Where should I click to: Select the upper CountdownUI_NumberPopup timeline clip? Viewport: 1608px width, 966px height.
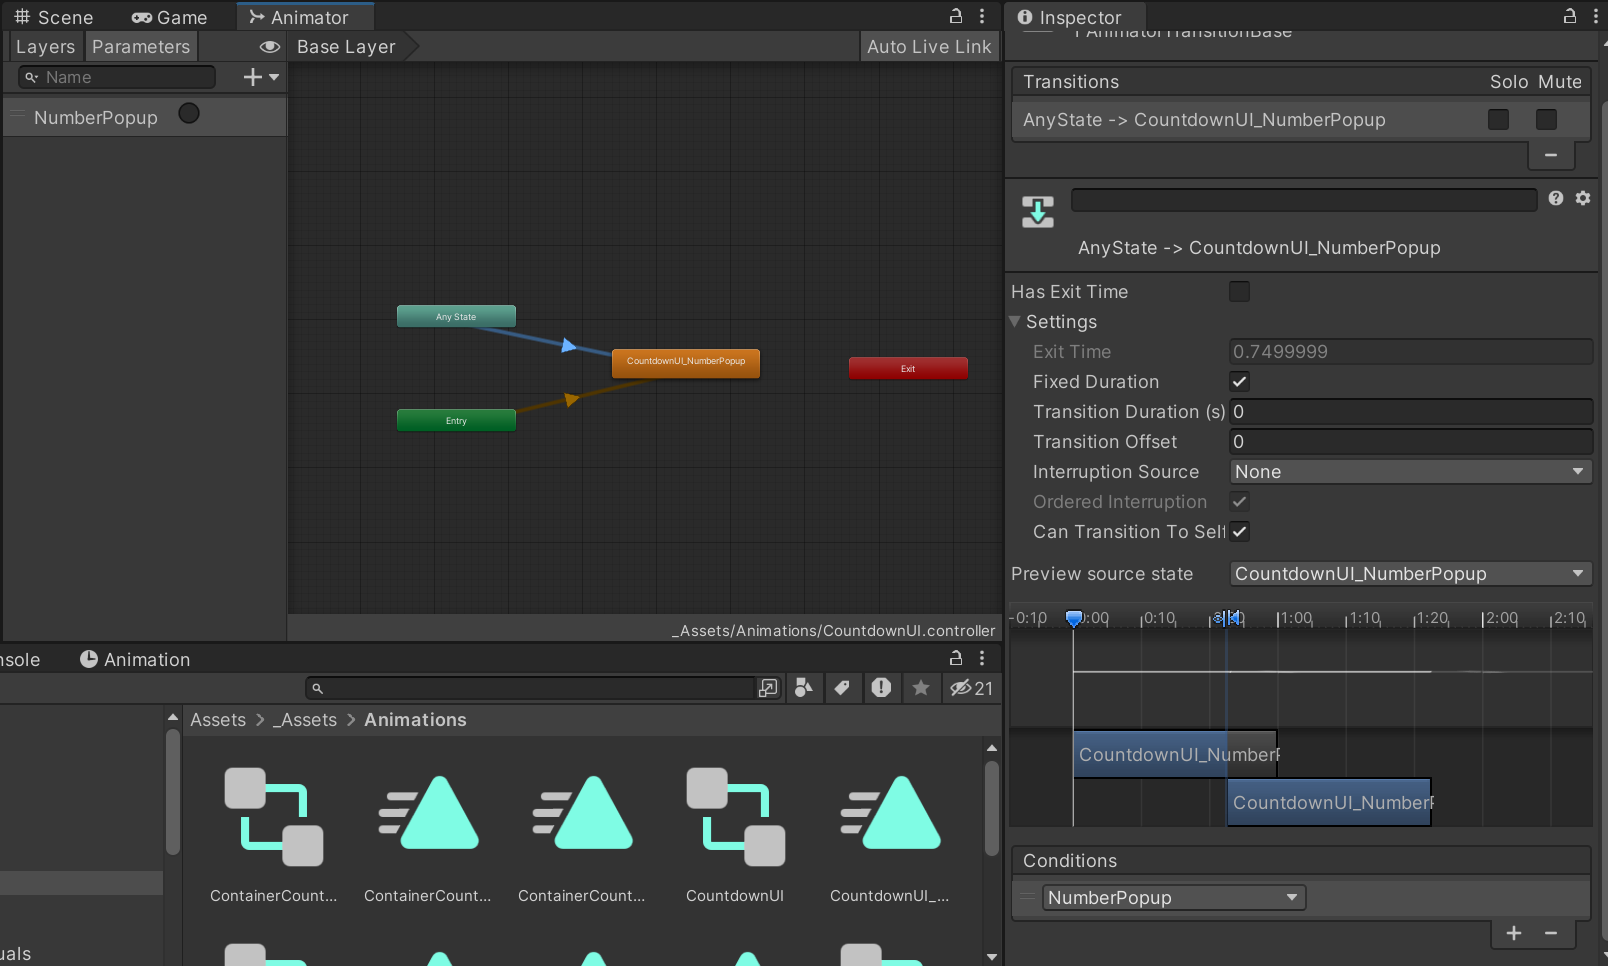tap(1175, 754)
